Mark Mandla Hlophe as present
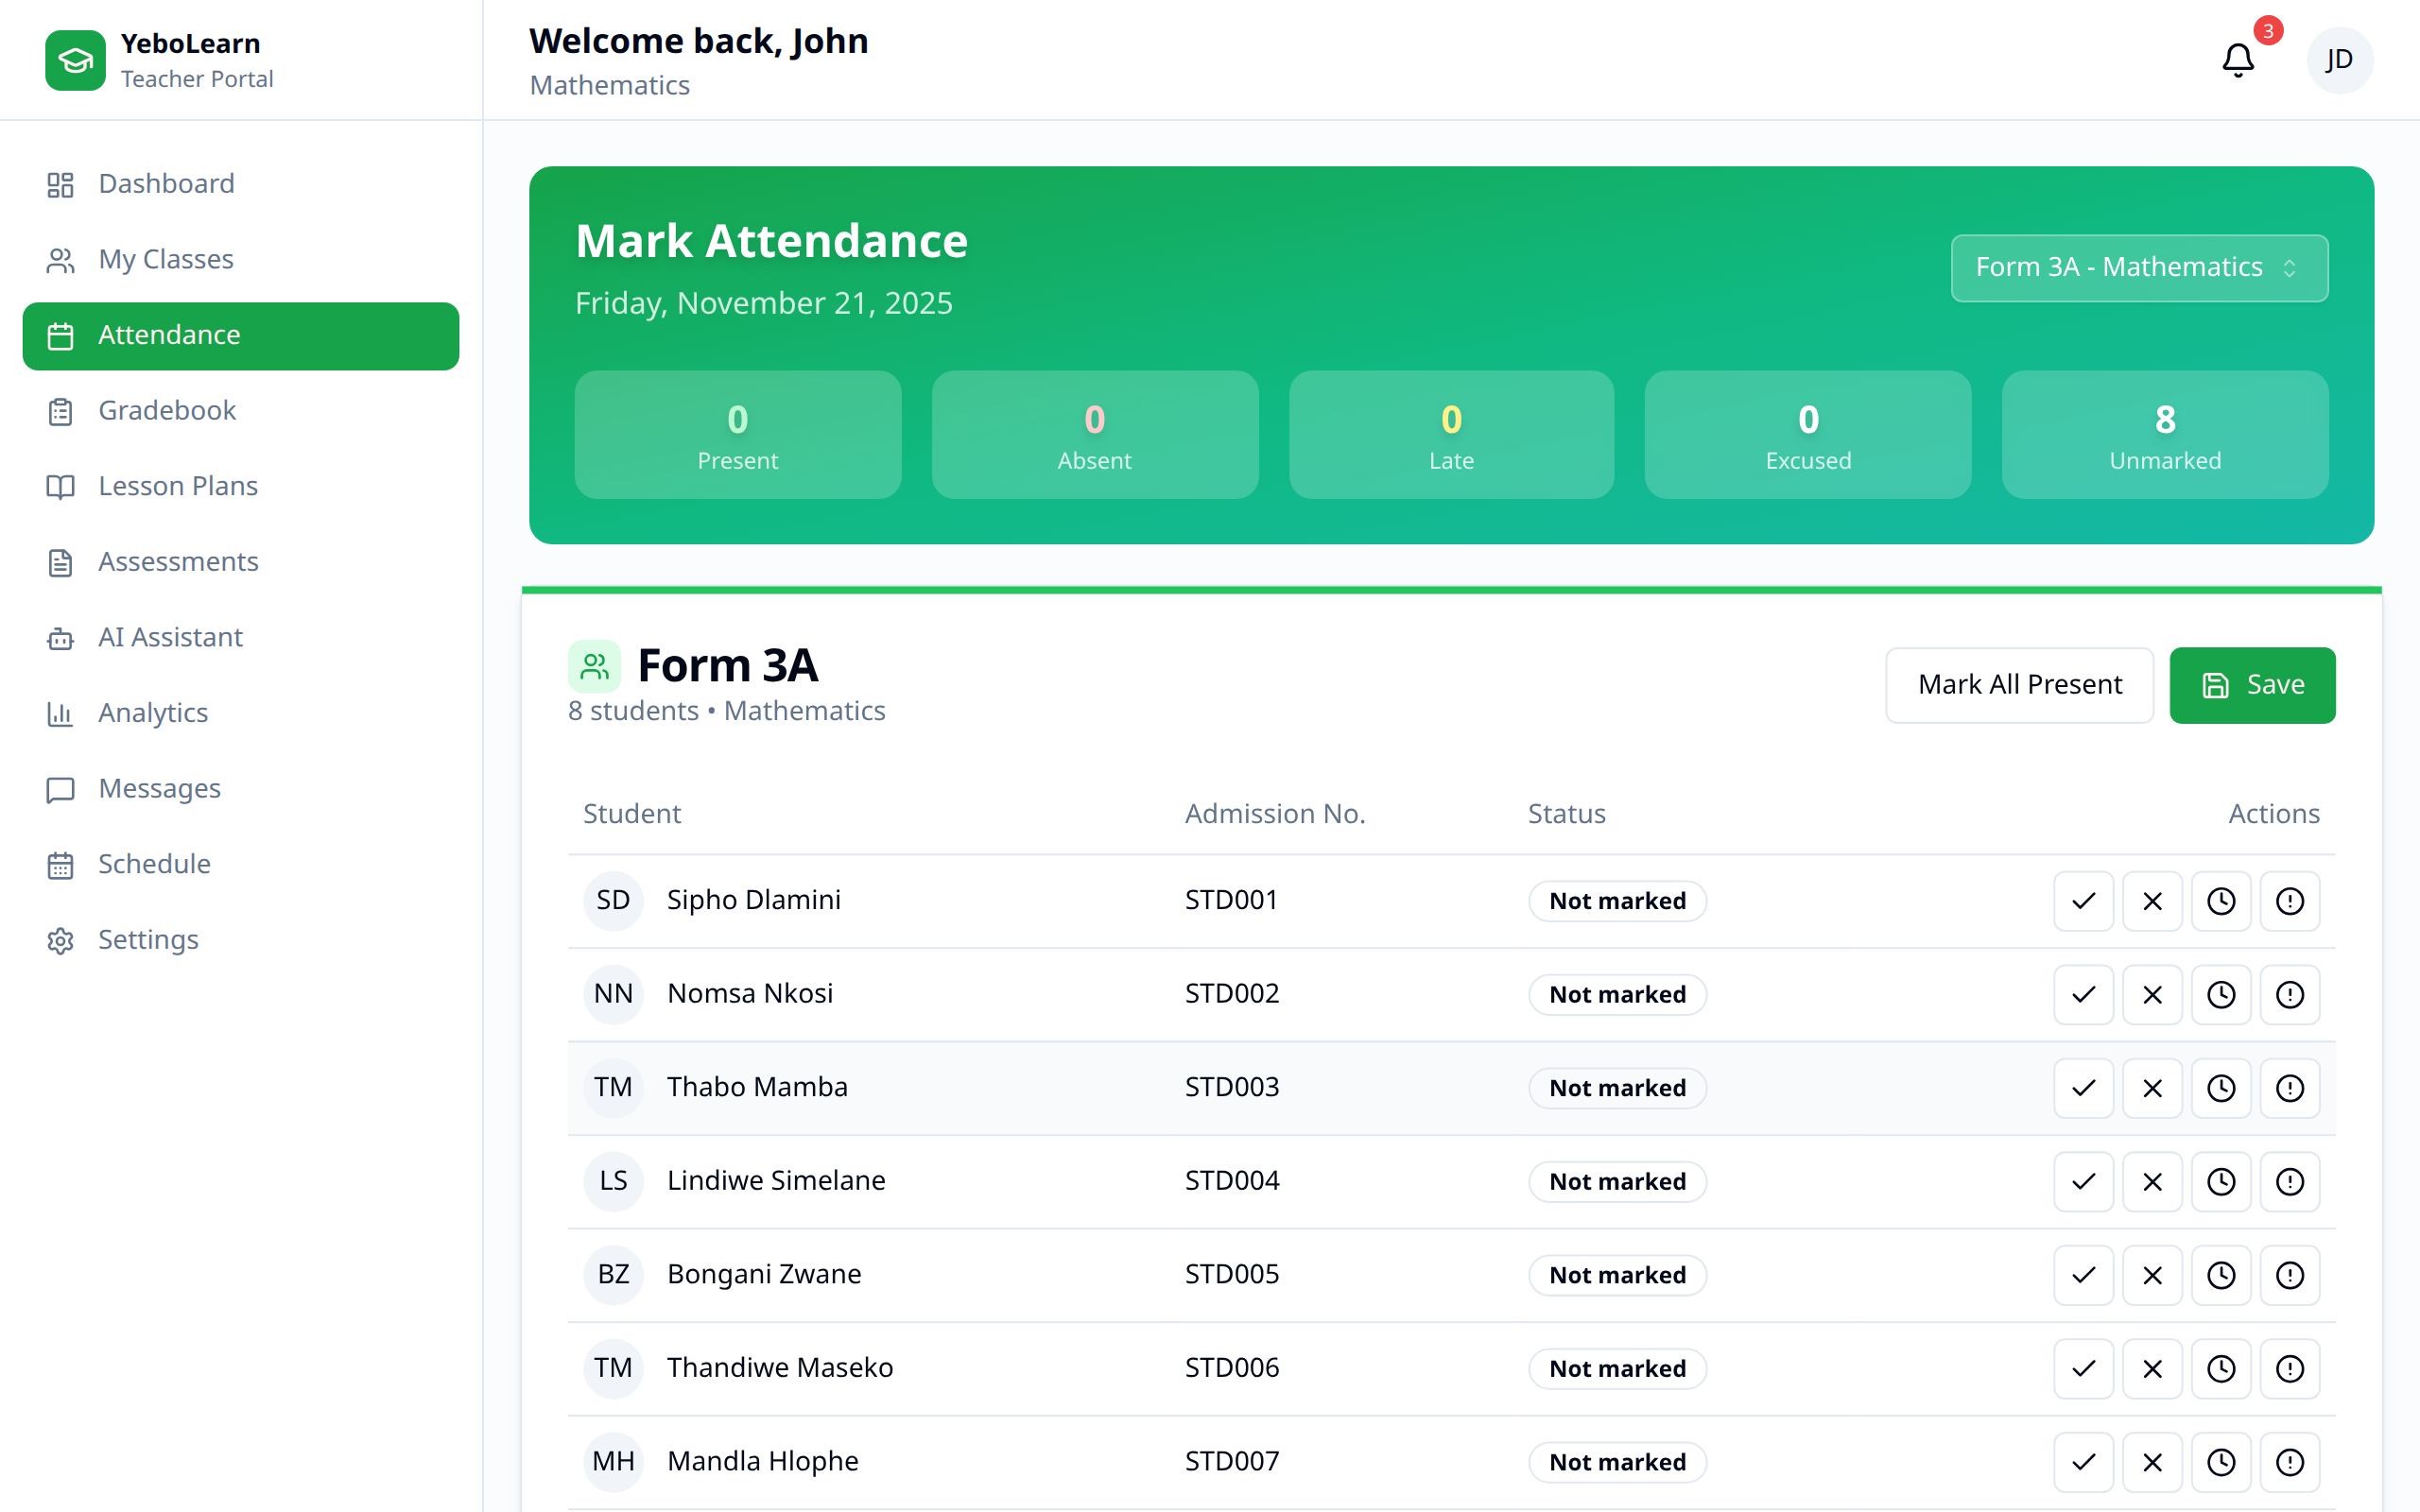2420x1512 pixels. tap(2083, 1462)
